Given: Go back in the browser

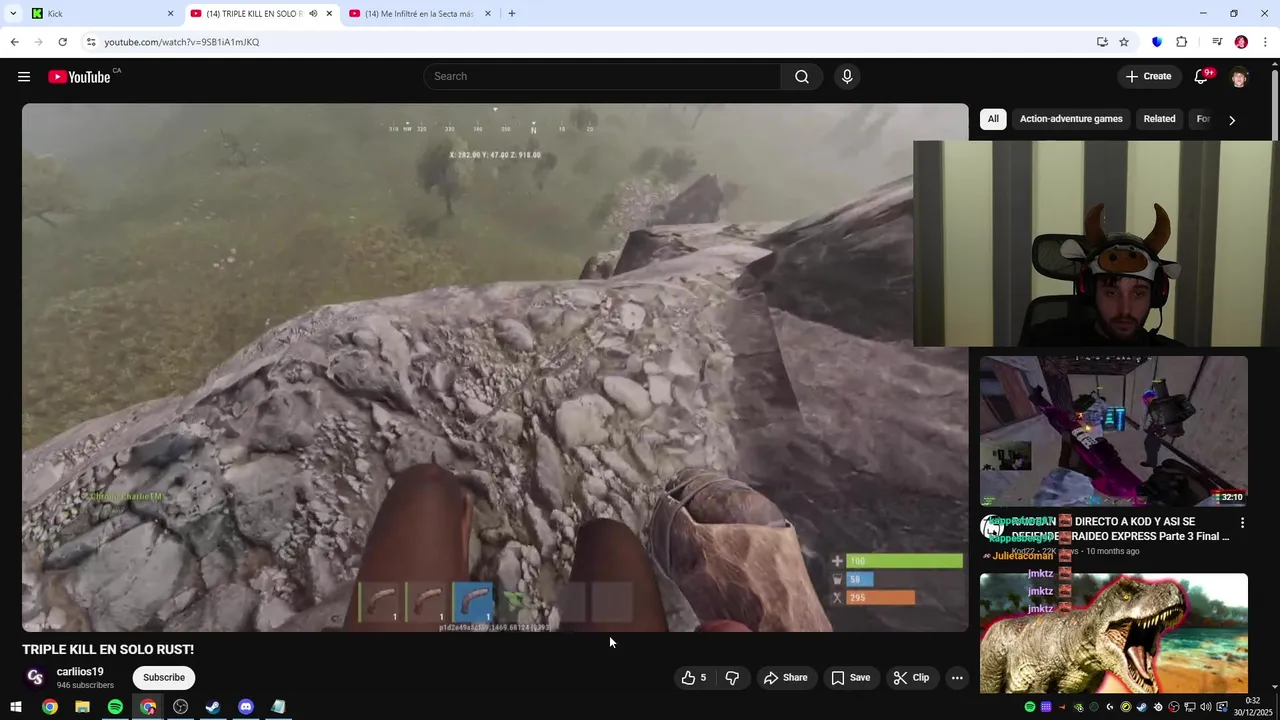Looking at the screenshot, I should click(x=14, y=42).
